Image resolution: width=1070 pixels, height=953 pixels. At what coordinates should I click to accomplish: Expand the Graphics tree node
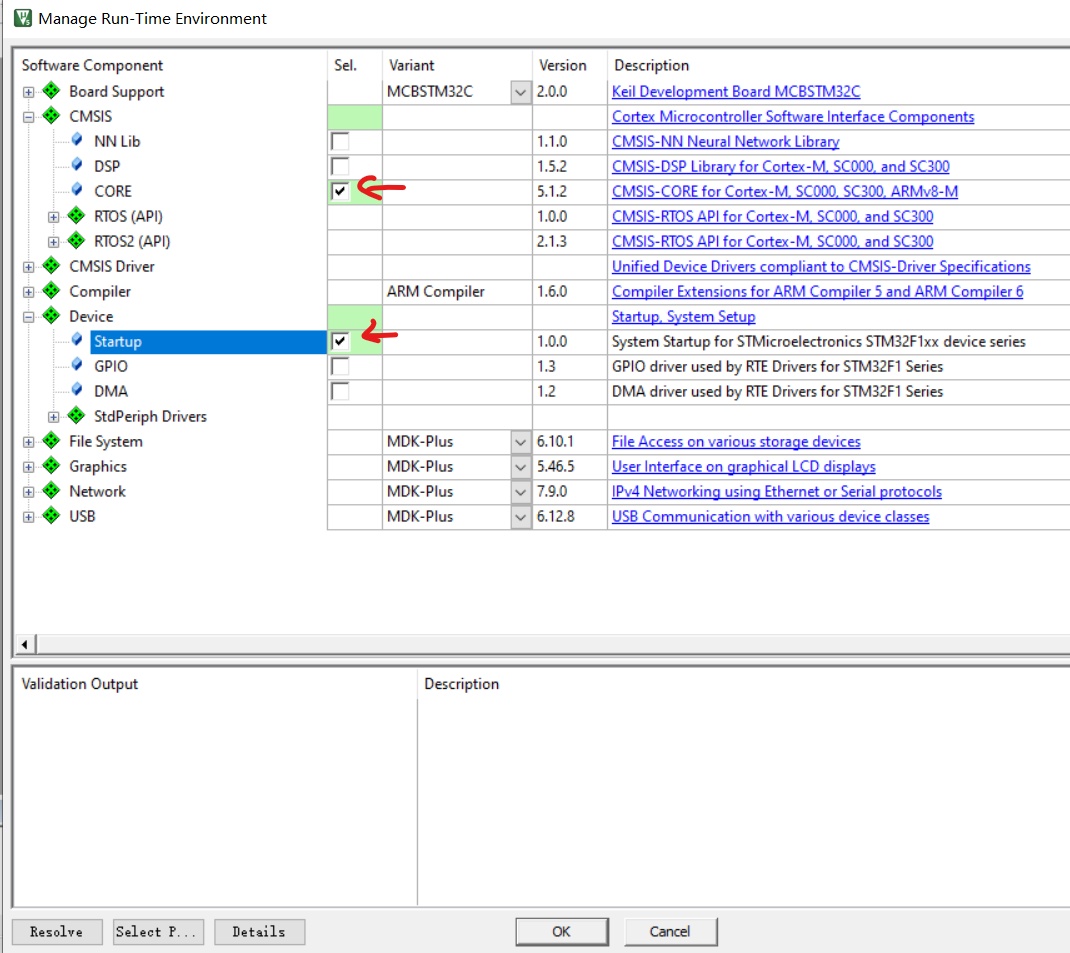tap(29, 467)
